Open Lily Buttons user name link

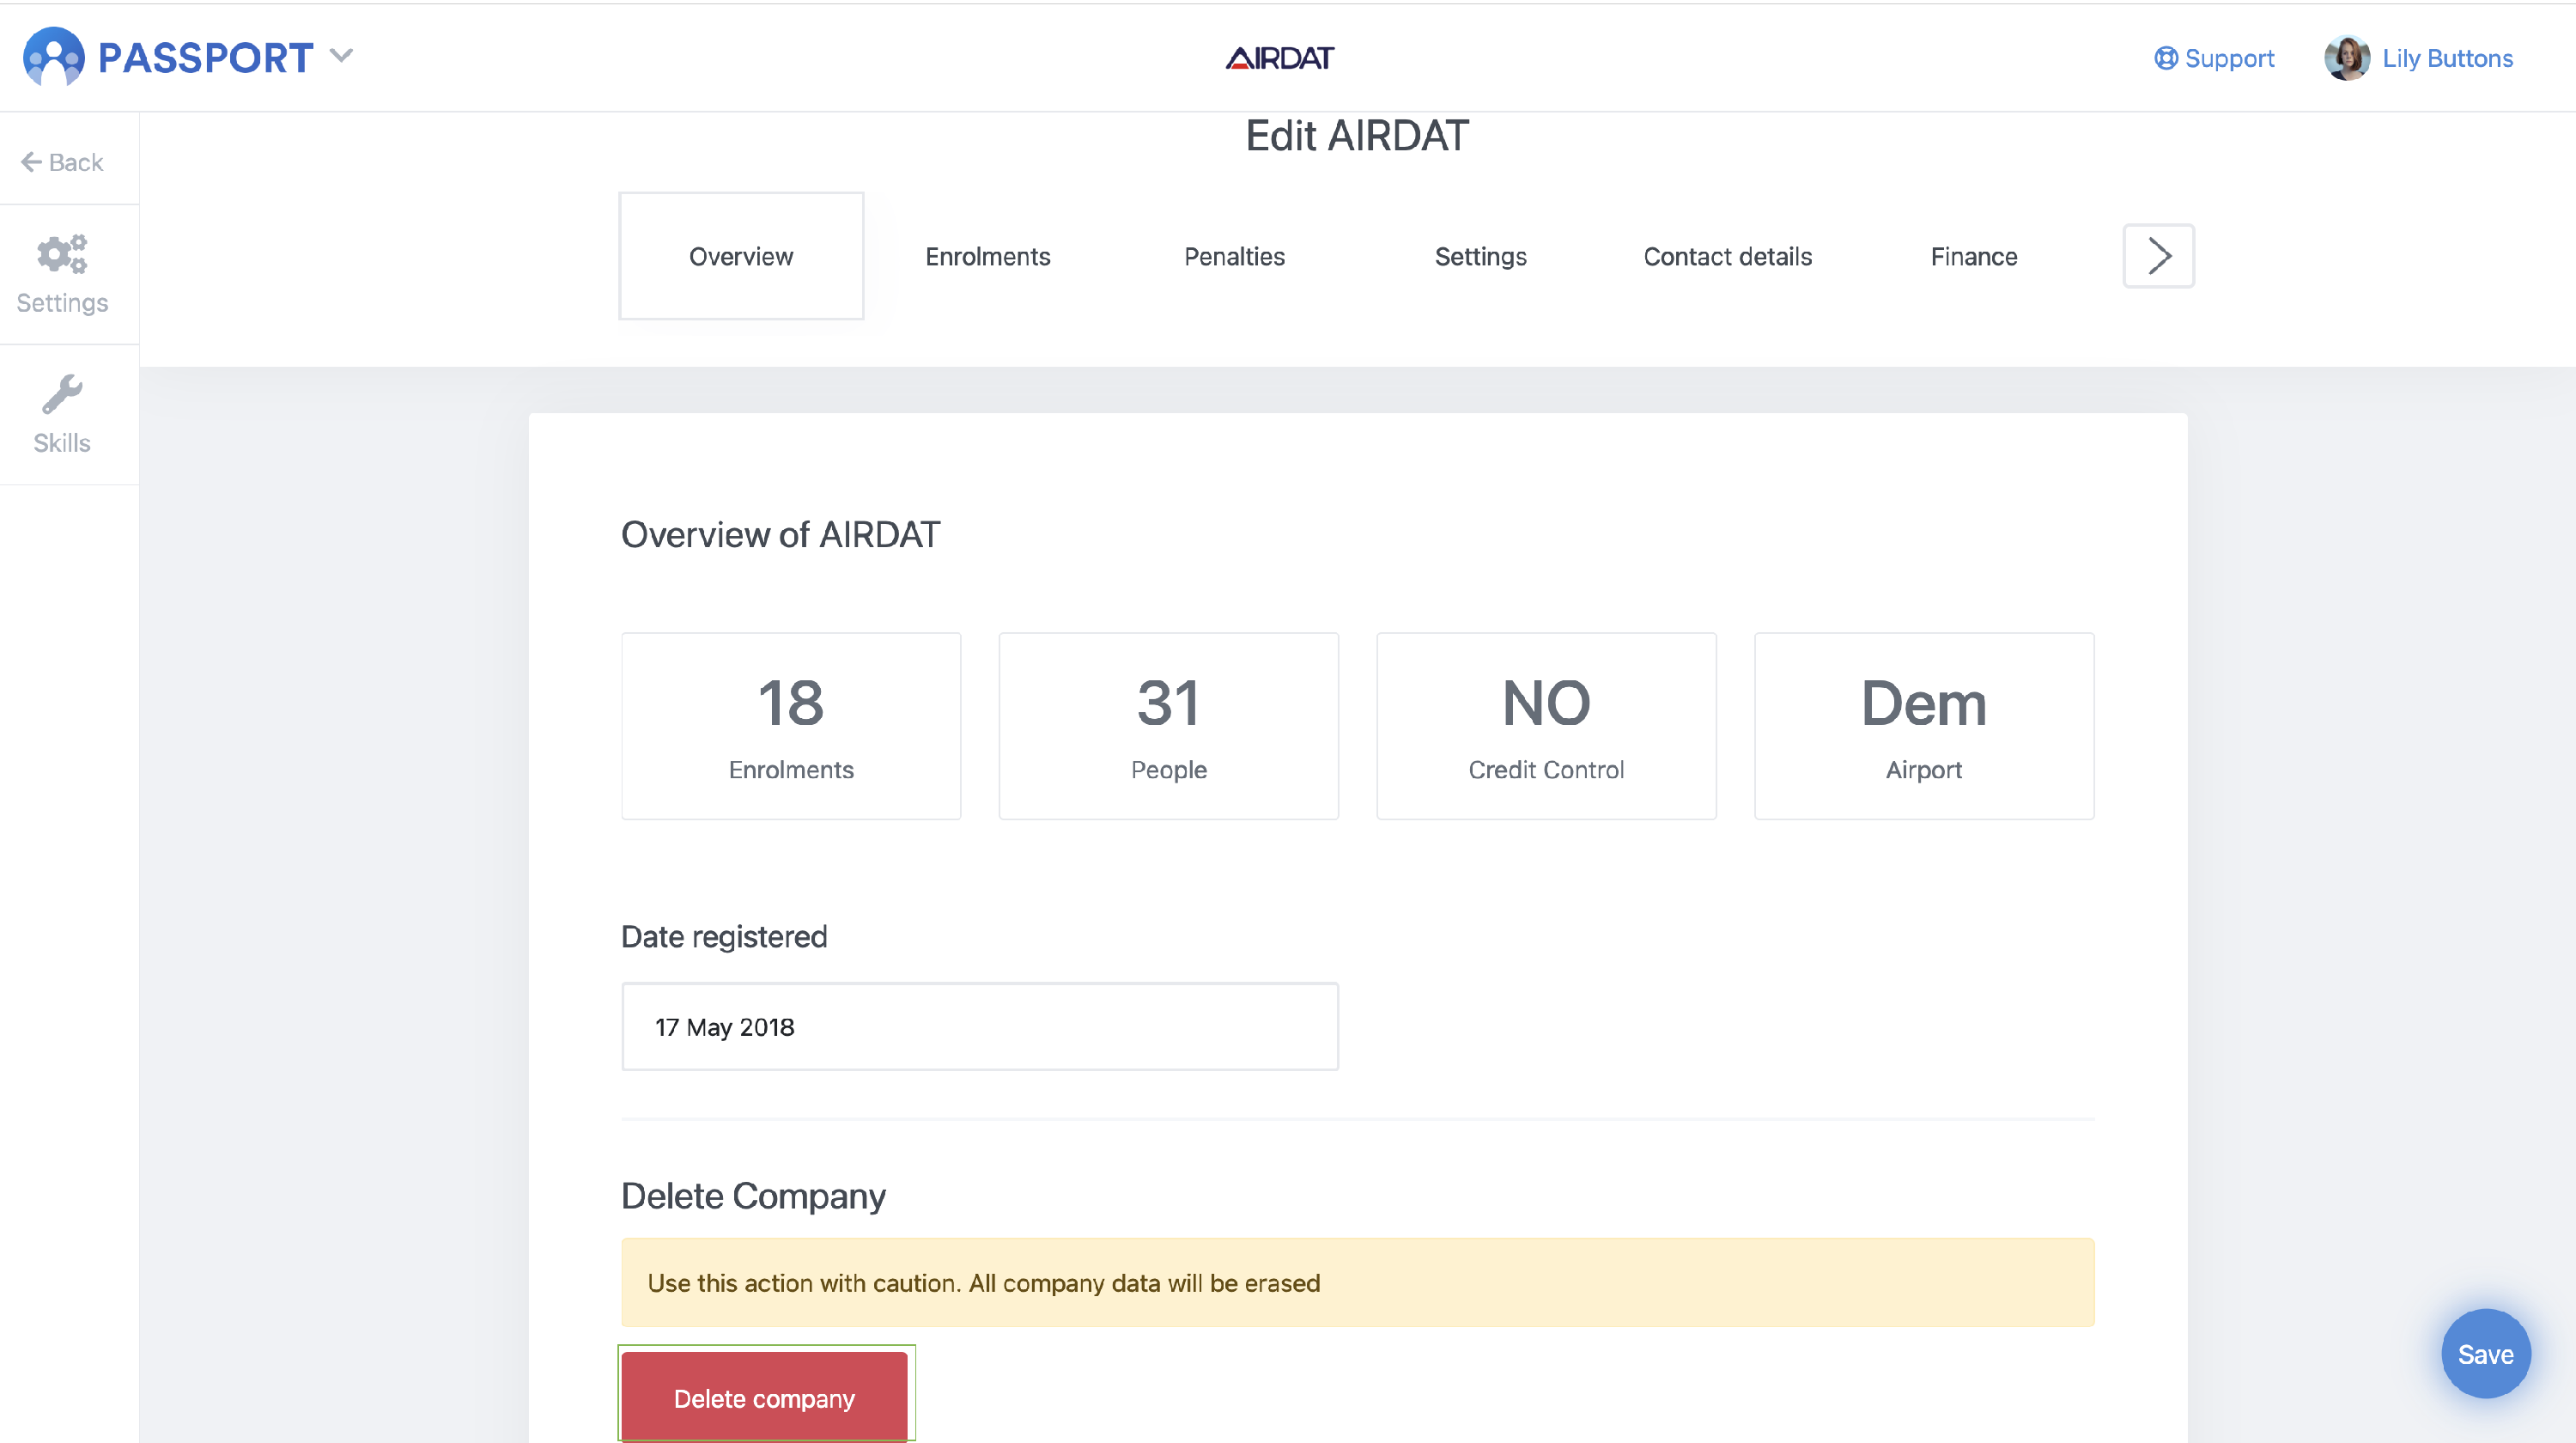2447,58
